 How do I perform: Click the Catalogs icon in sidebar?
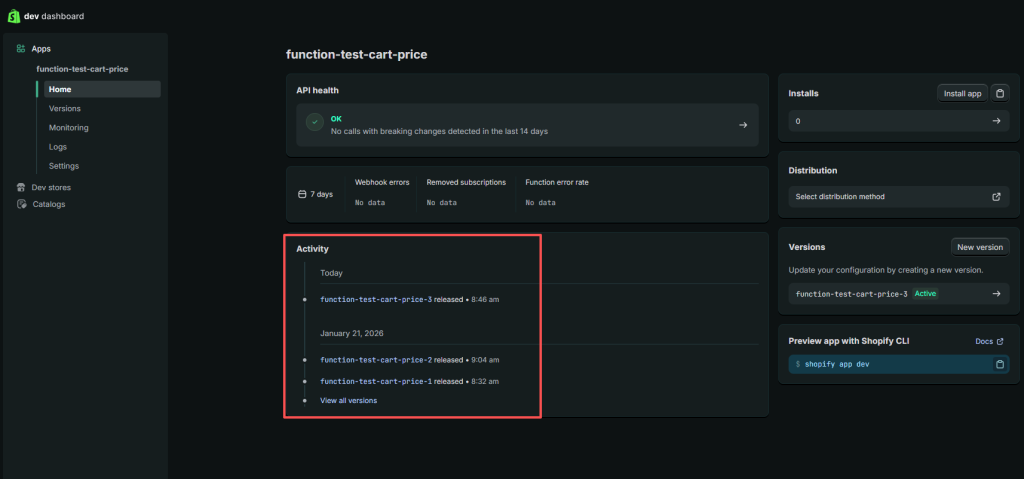click(x=21, y=204)
